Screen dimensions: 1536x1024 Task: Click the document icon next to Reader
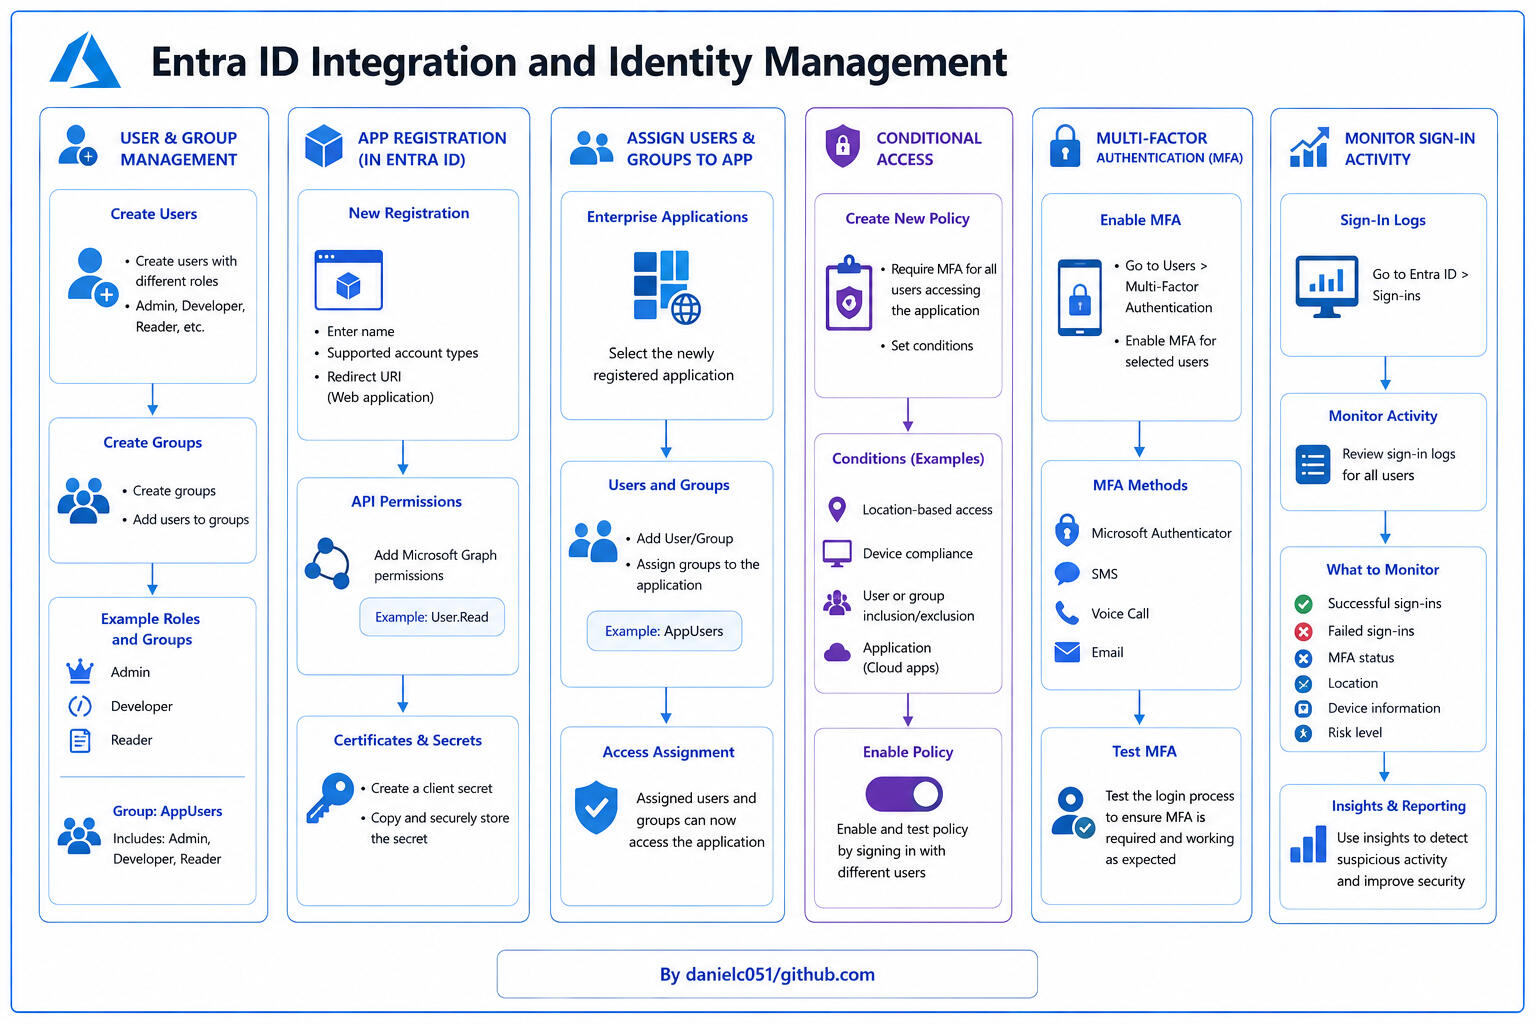(x=80, y=740)
